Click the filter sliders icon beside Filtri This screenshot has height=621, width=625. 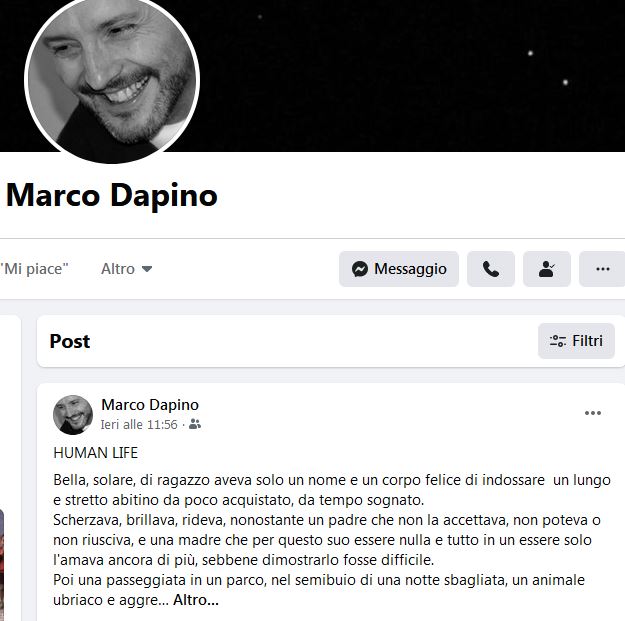[558, 341]
